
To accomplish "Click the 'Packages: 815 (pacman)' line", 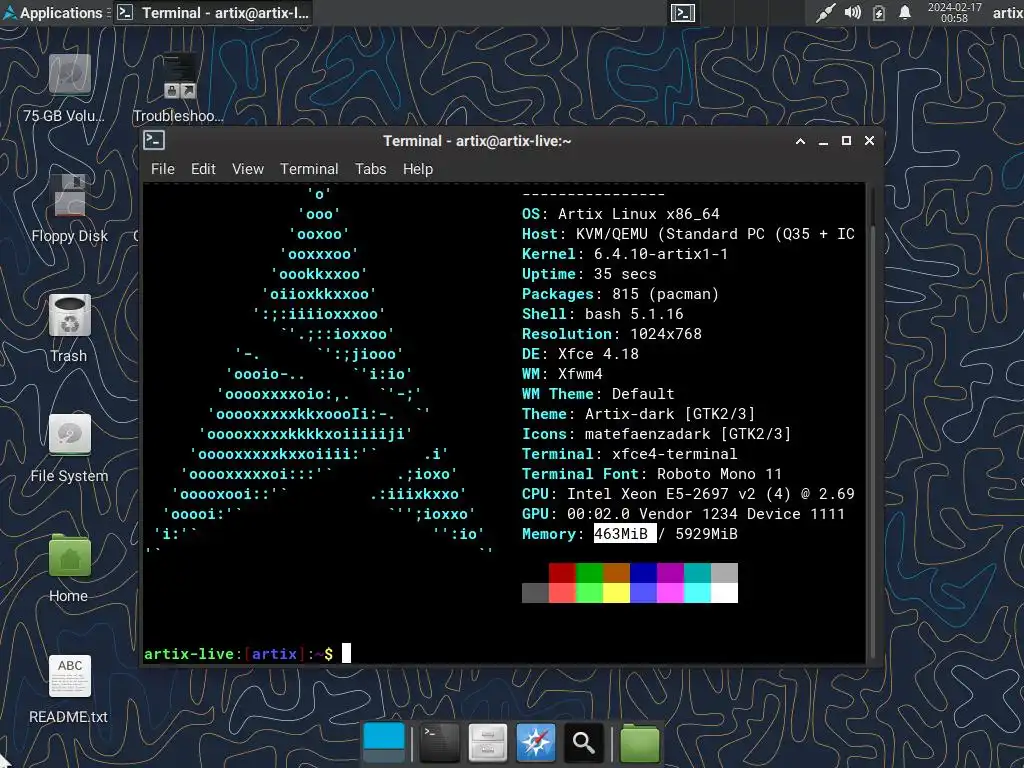I will tap(620, 294).
